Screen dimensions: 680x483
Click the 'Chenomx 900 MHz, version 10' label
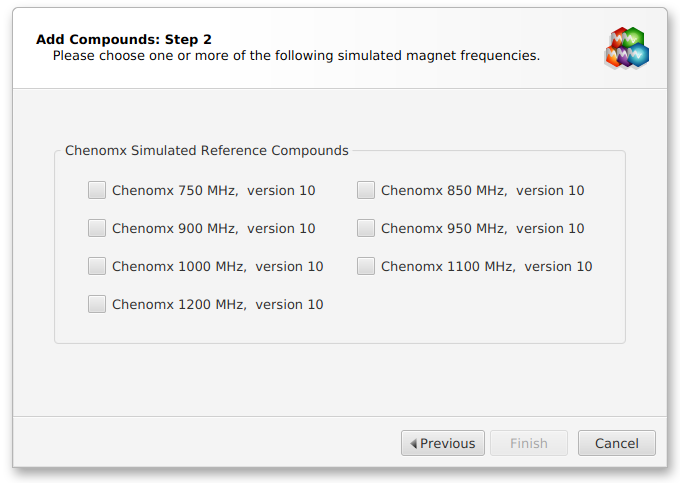213,228
